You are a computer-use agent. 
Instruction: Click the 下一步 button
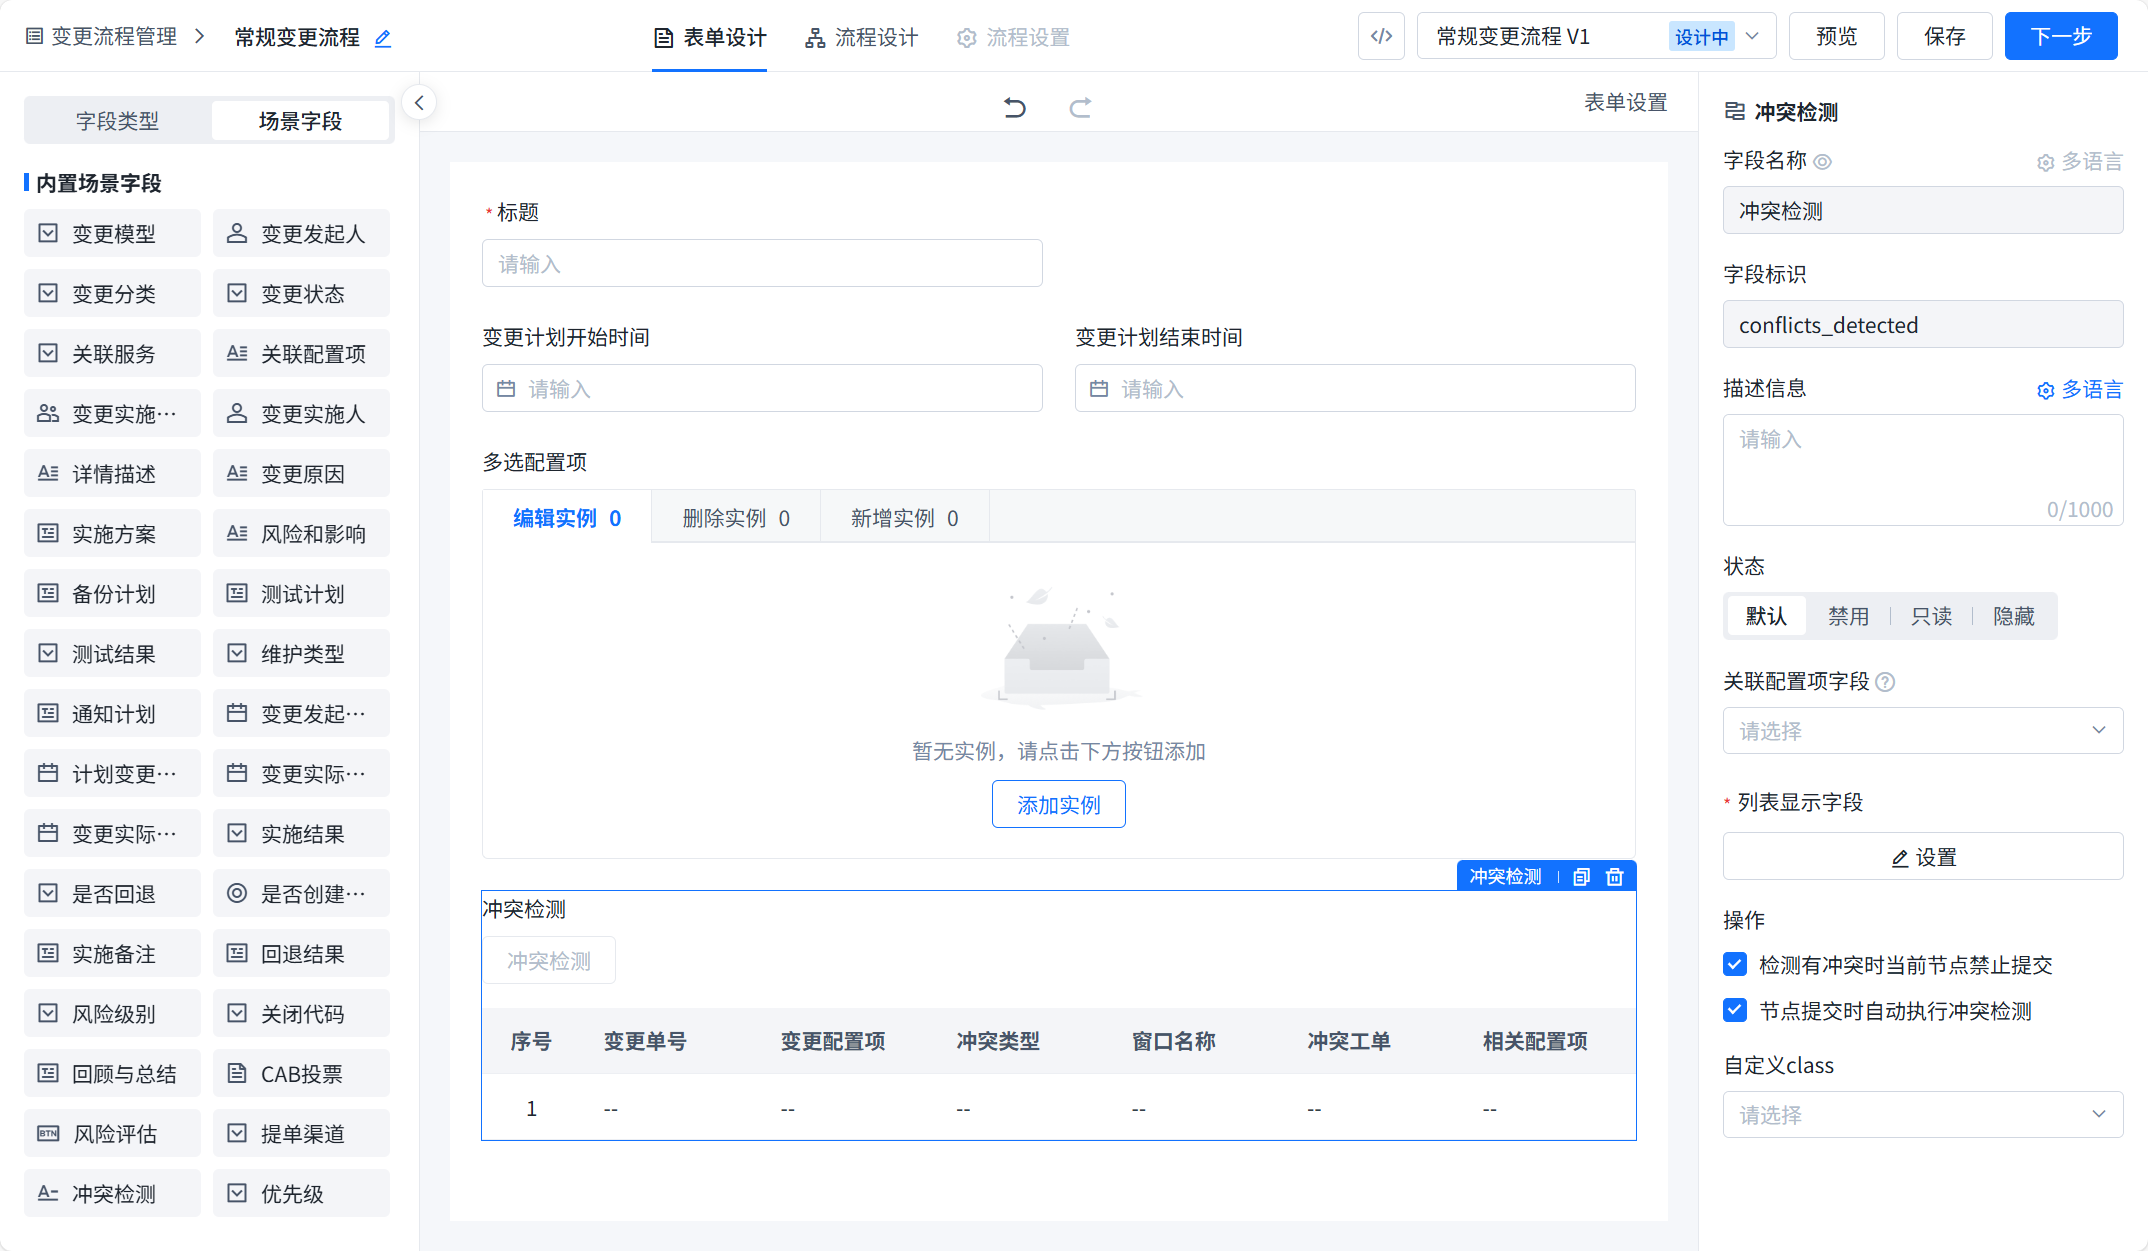tap(2060, 37)
